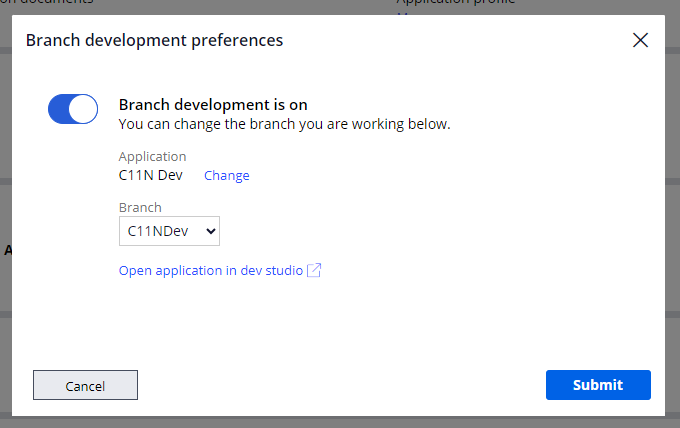Click the dimmed "Application profile" text behind dialog

click(x=456, y=3)
